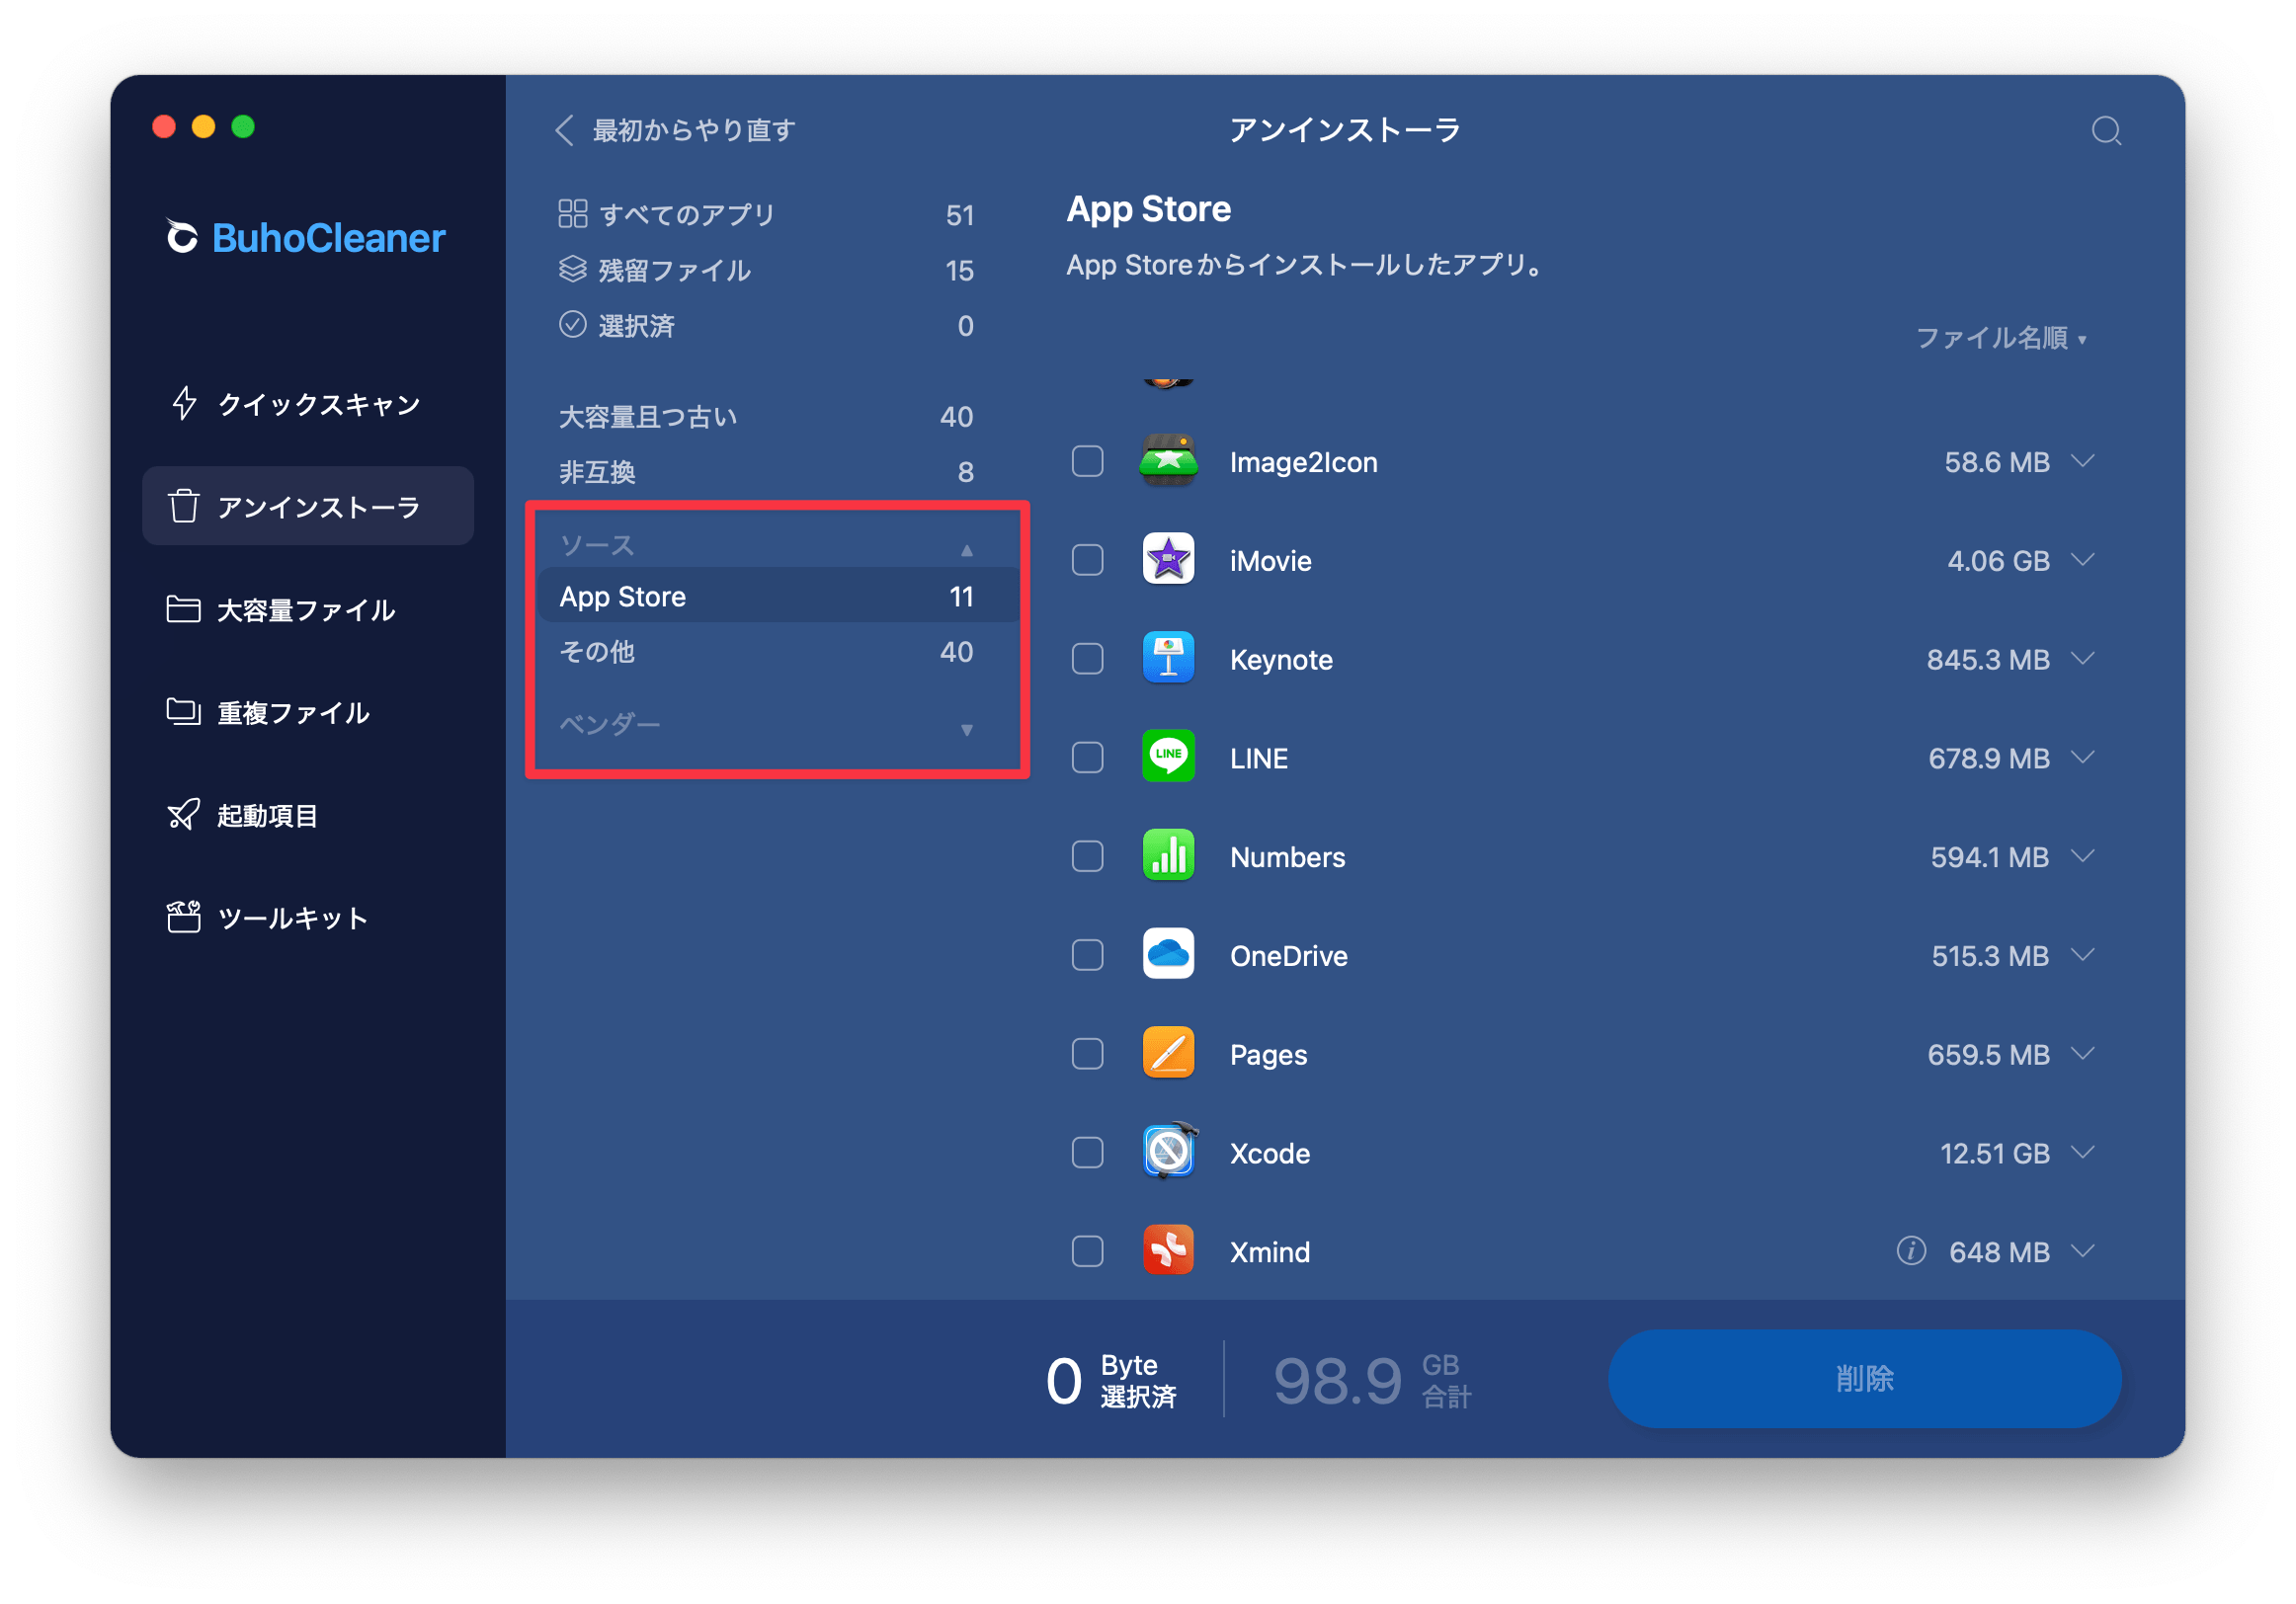
Task: Select 大容量且つ古い filter
Action: [x=766, y=416]
